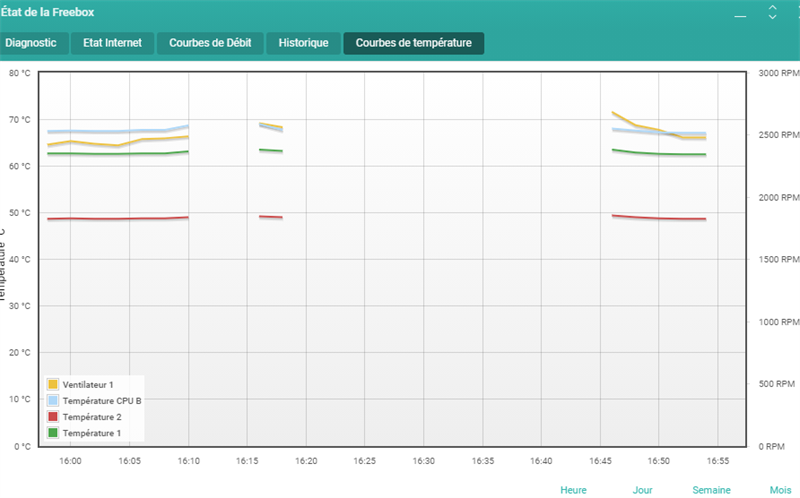Change the graph range to Mois
Screen dimensions: 800x498
[x=780, y=490]
